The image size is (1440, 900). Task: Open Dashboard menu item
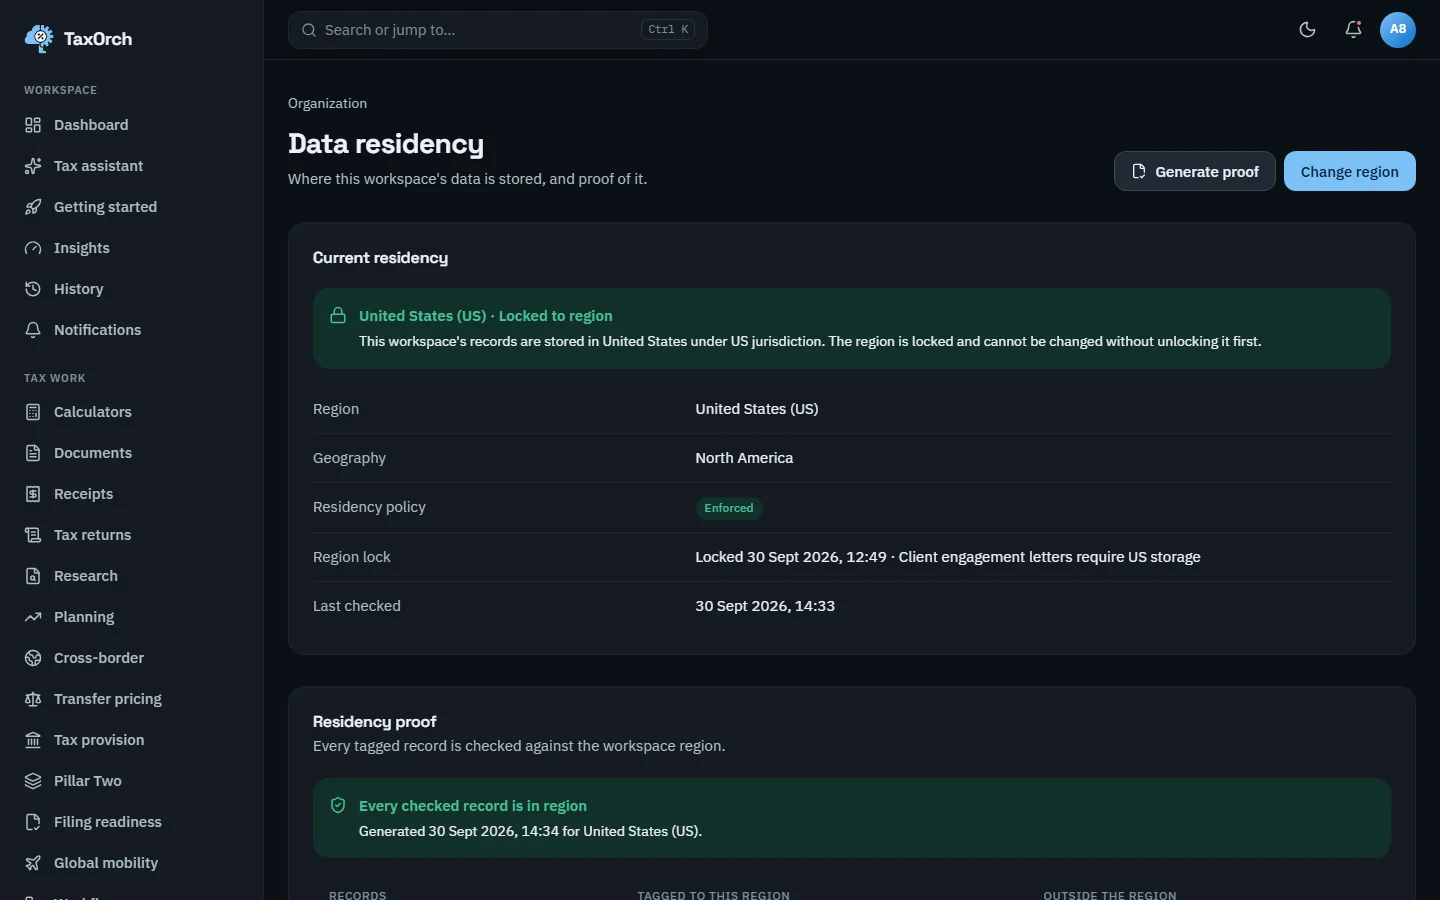click(132, 125)
